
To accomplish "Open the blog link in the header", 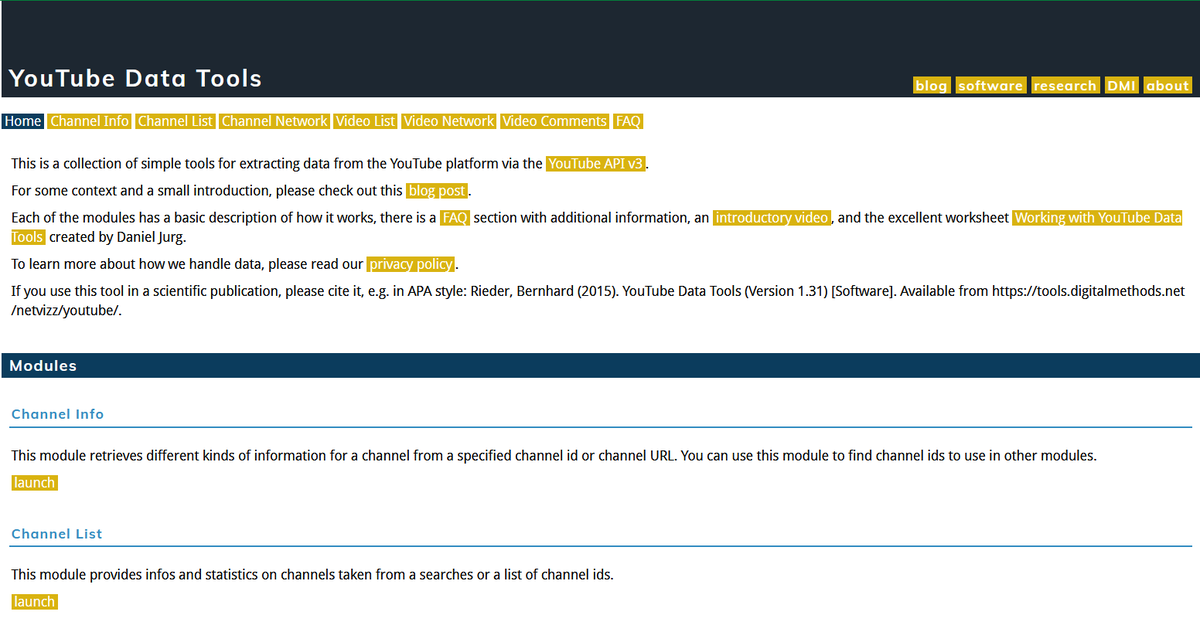I will click(931, 86).
